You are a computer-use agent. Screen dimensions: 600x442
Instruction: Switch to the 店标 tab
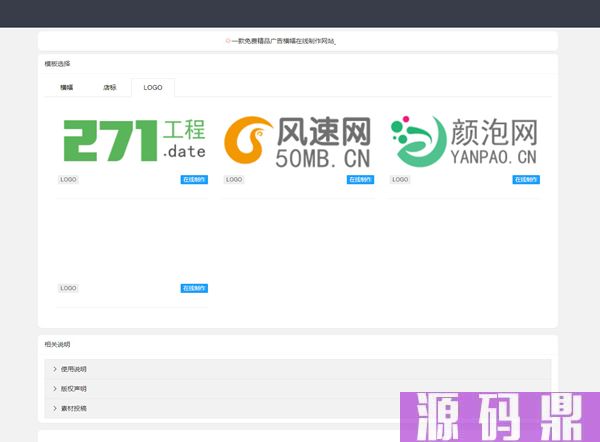[x=109, y=88]
